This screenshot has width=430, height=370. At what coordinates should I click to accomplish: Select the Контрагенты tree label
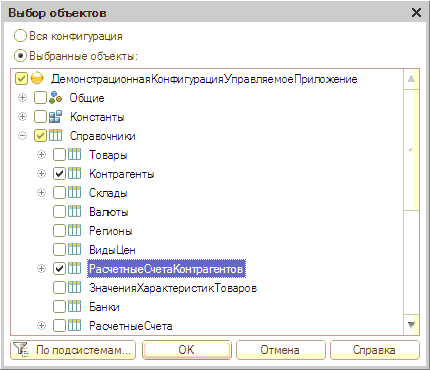[x=121, y=174]
